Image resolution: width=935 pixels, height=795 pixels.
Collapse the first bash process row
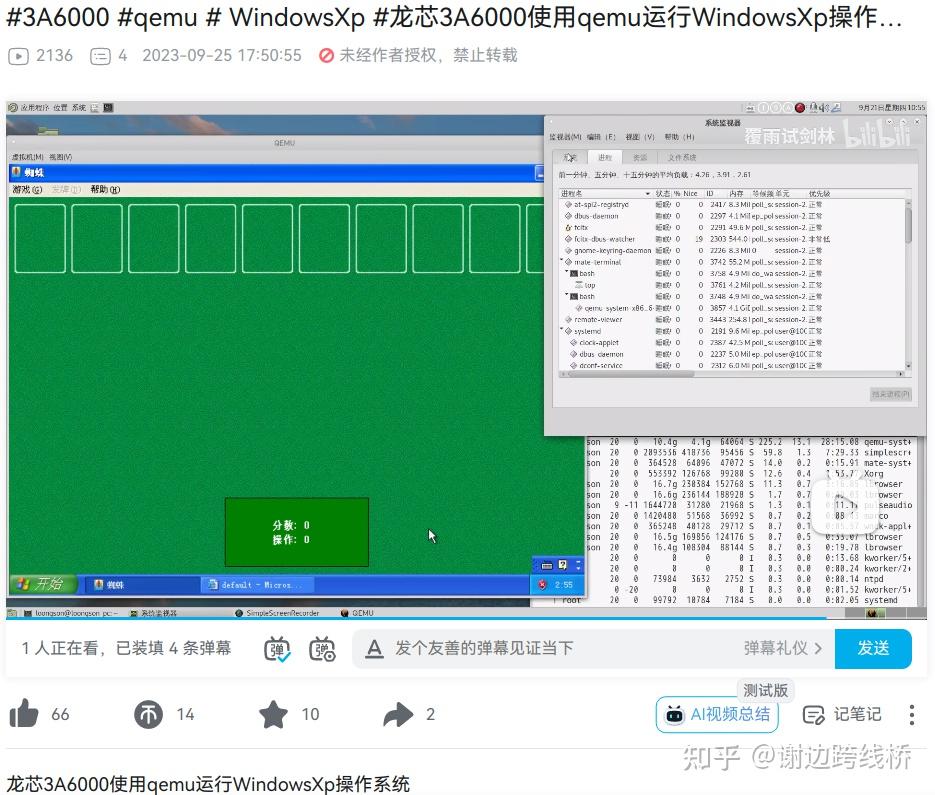click(567, 272)
